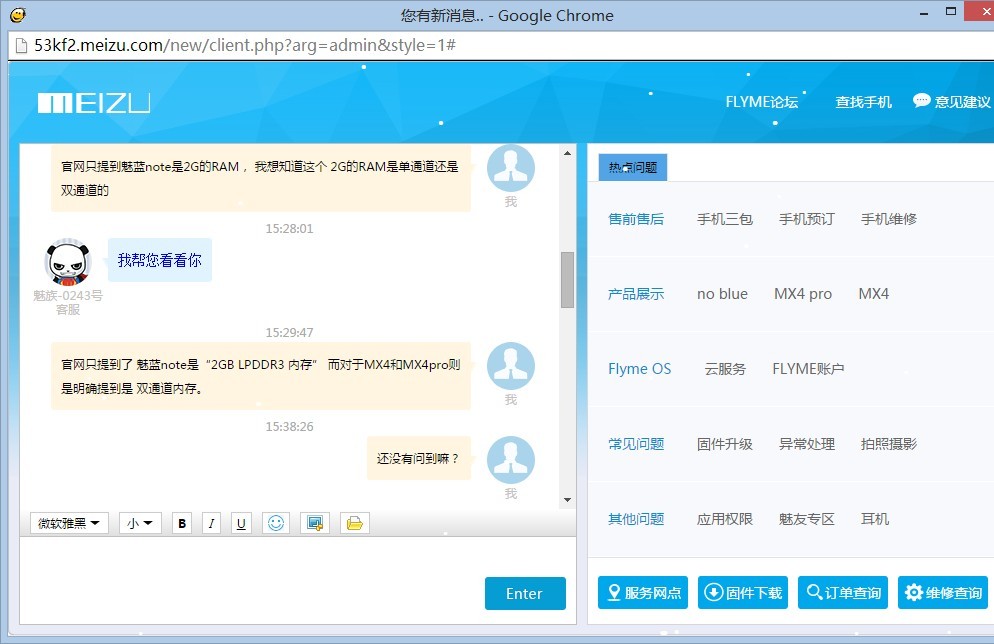Click the 服务网点 button

(643, 593)
